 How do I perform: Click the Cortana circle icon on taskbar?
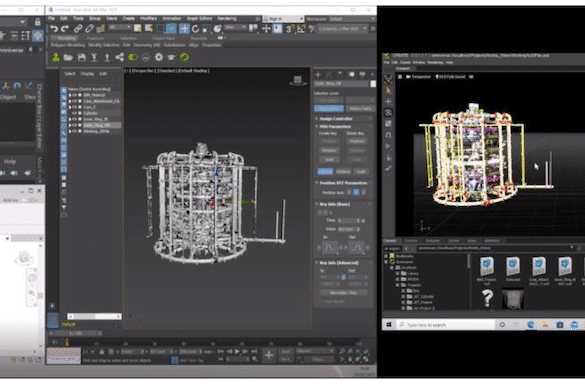click(502, 325)
